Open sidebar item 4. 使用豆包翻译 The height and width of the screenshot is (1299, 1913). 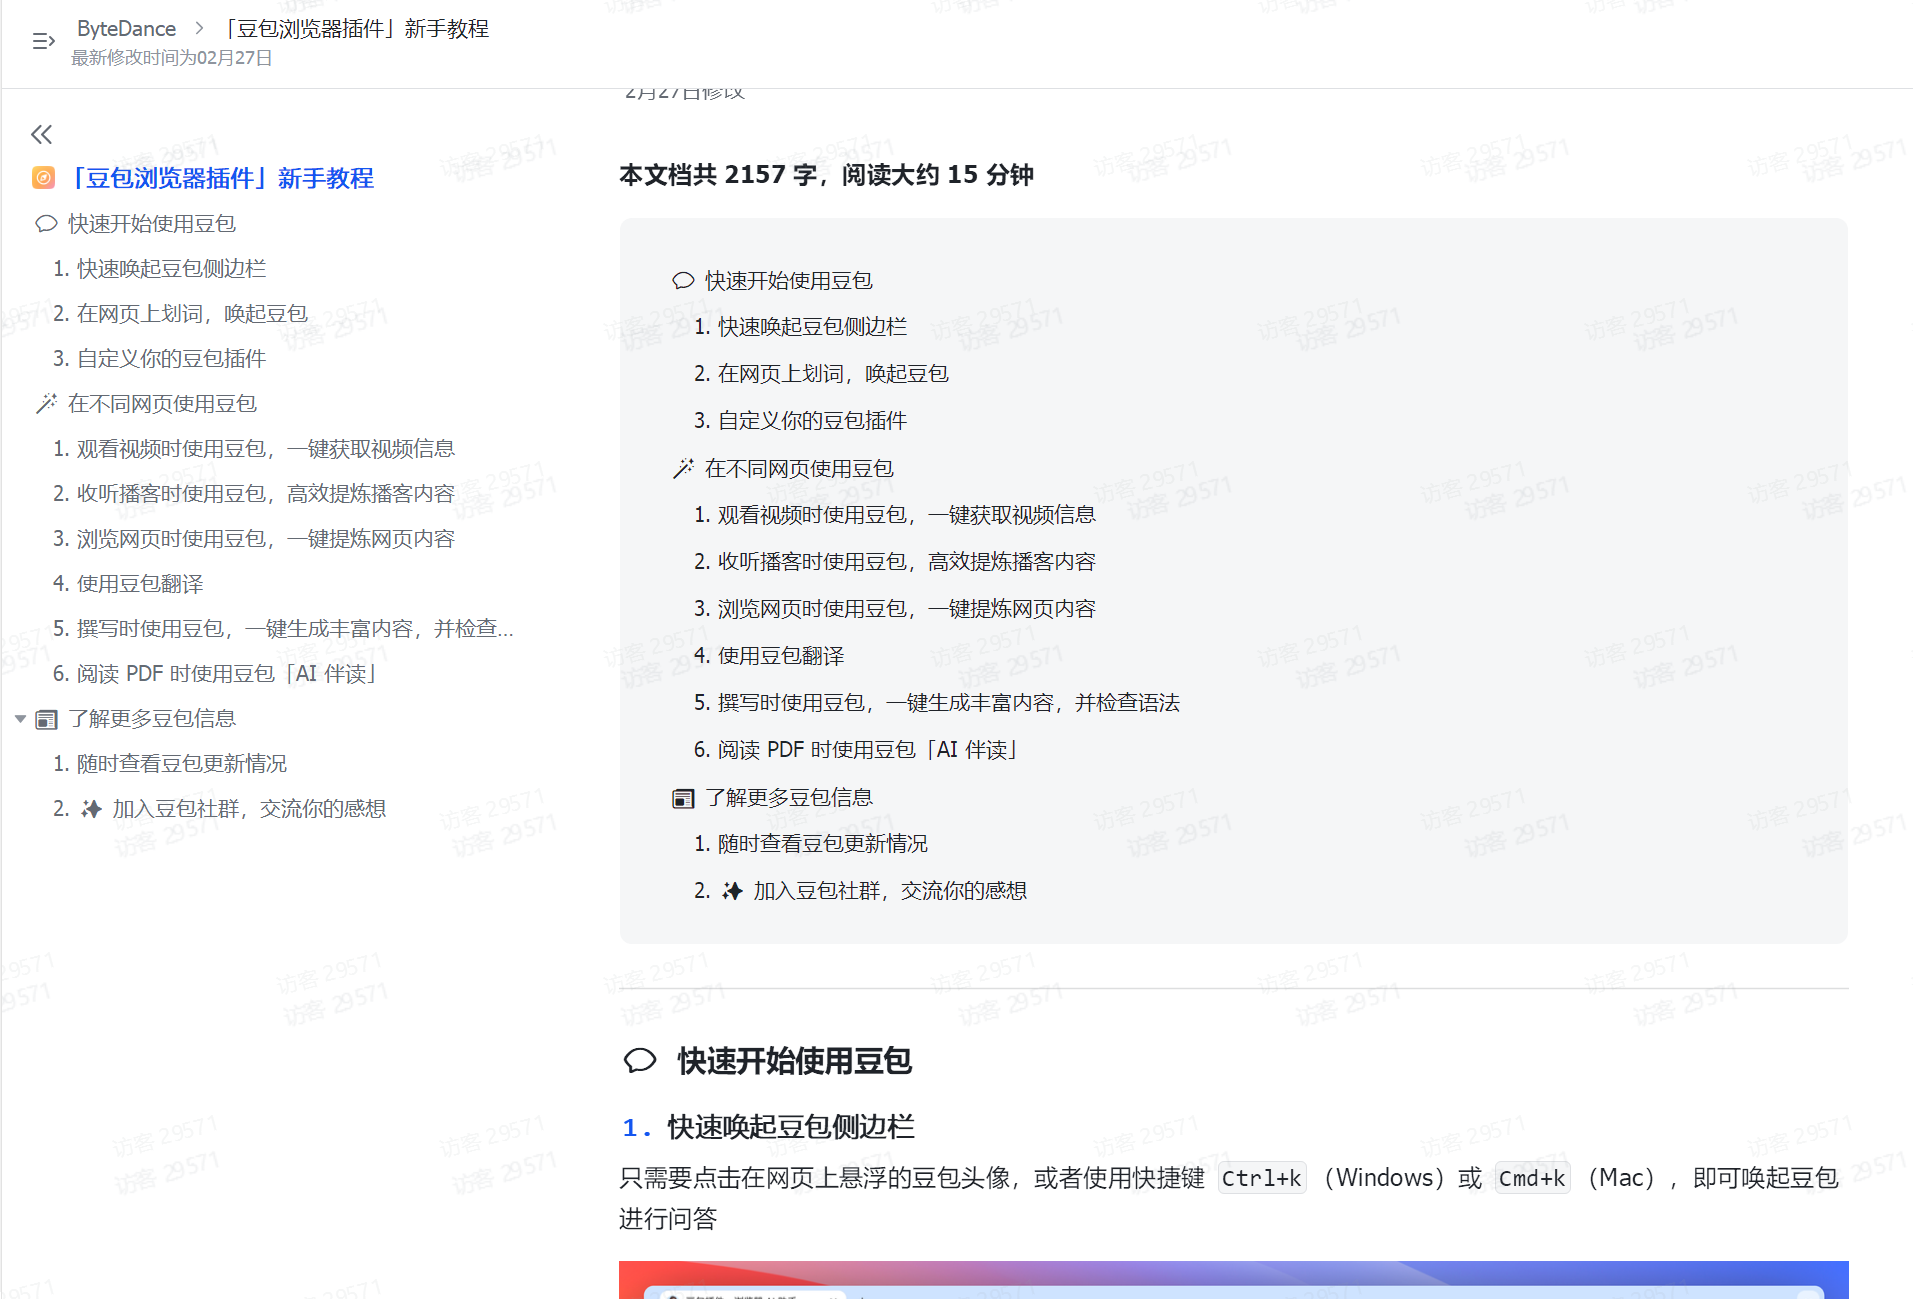(128, 583)
